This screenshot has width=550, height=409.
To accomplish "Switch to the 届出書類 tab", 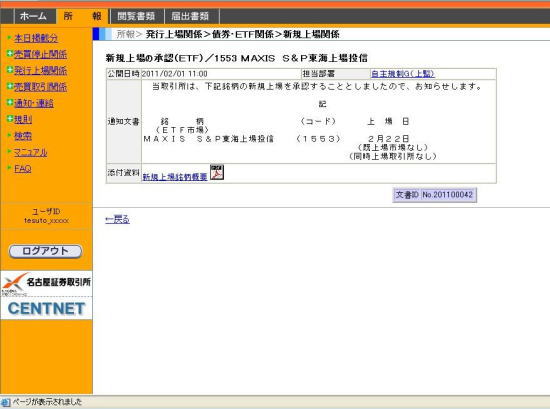I will click(x=190, y=16).
